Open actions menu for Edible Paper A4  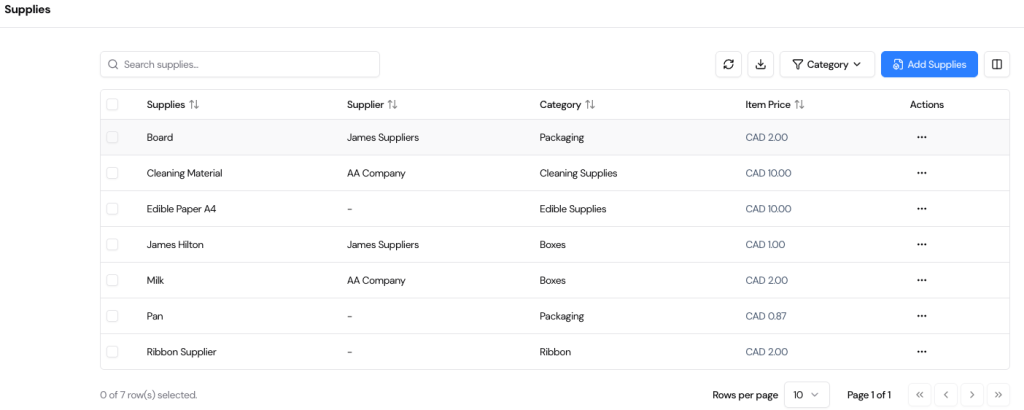(x=921, y=209)
